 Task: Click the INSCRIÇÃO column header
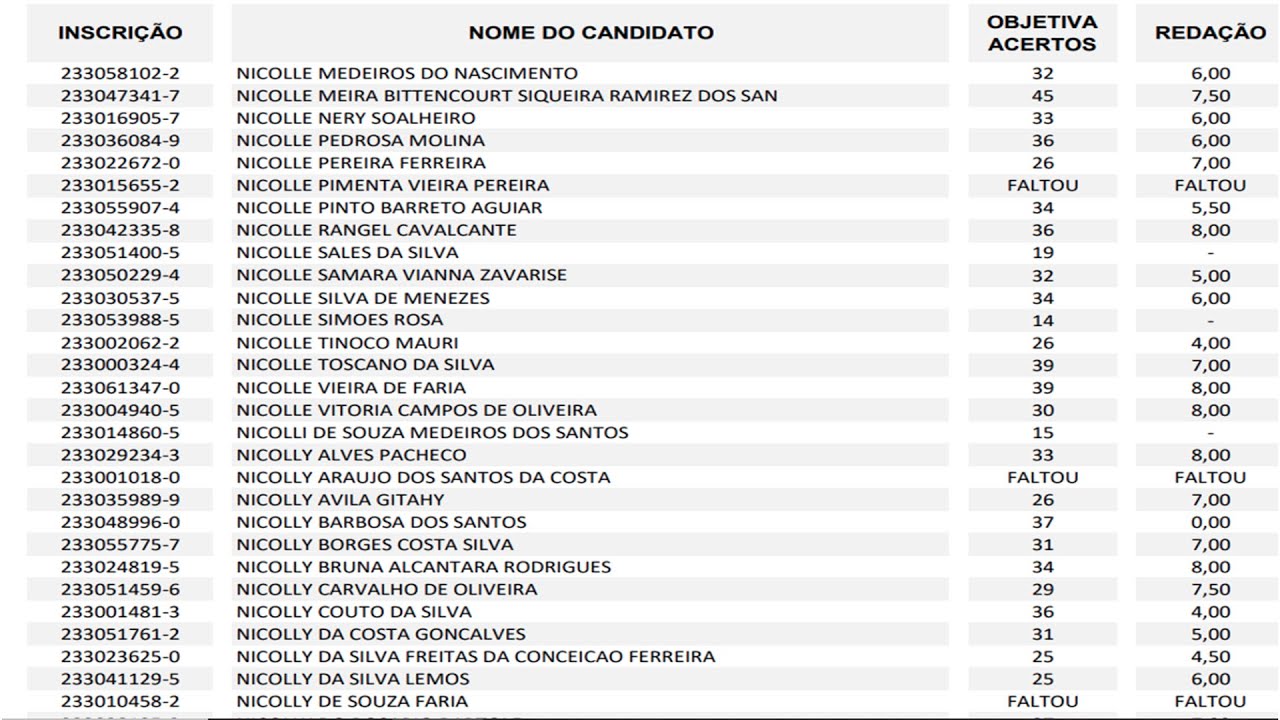[x=120, y=33]
